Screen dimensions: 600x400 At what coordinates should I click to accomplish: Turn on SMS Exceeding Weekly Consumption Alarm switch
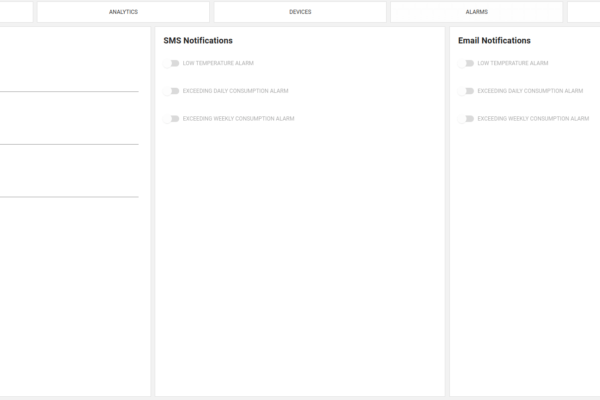pos(172,119)
